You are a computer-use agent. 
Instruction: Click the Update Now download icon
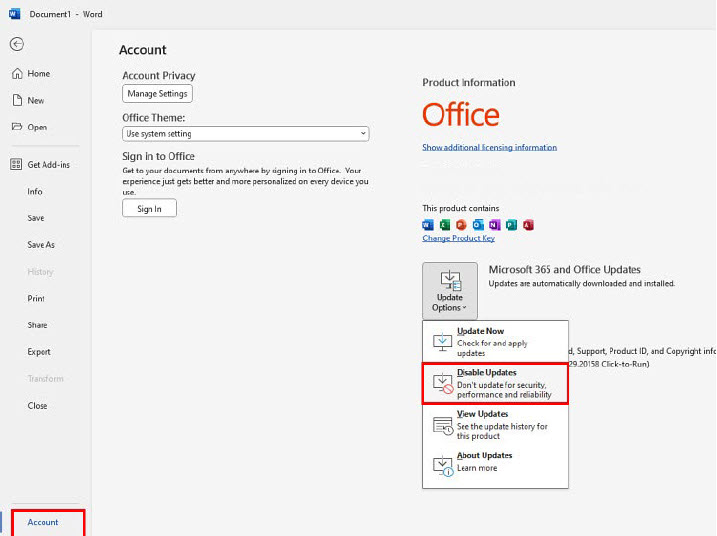tap(442, 342)
